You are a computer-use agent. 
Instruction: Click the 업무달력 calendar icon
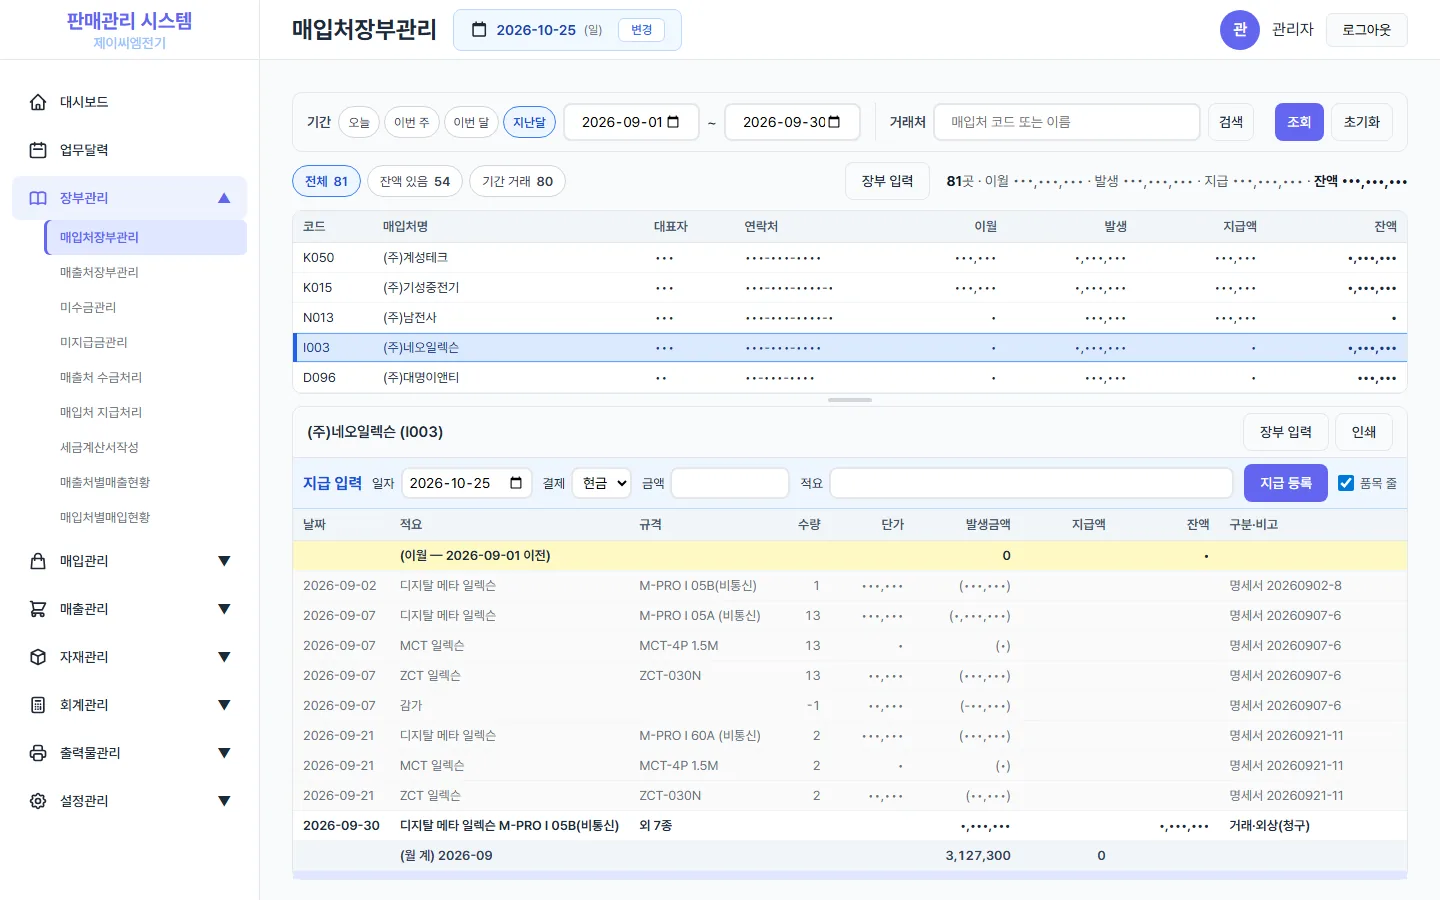coord(38,150)
